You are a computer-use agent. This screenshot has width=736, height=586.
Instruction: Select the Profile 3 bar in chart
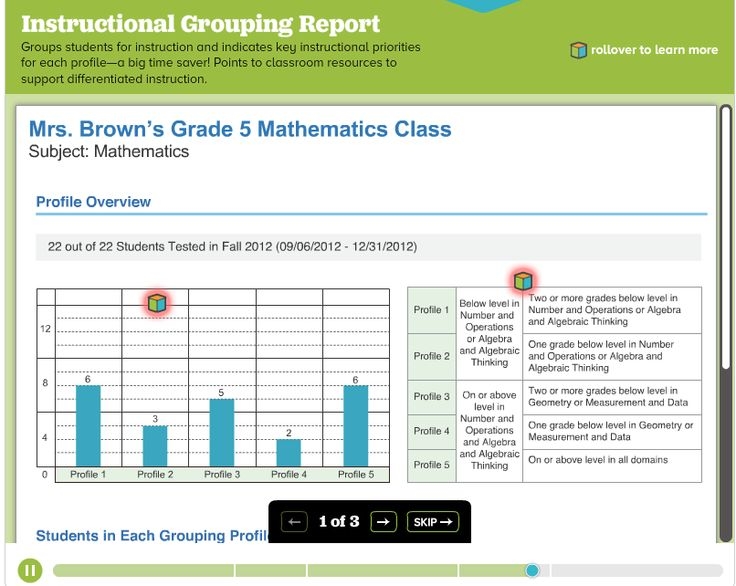[222, 433]
